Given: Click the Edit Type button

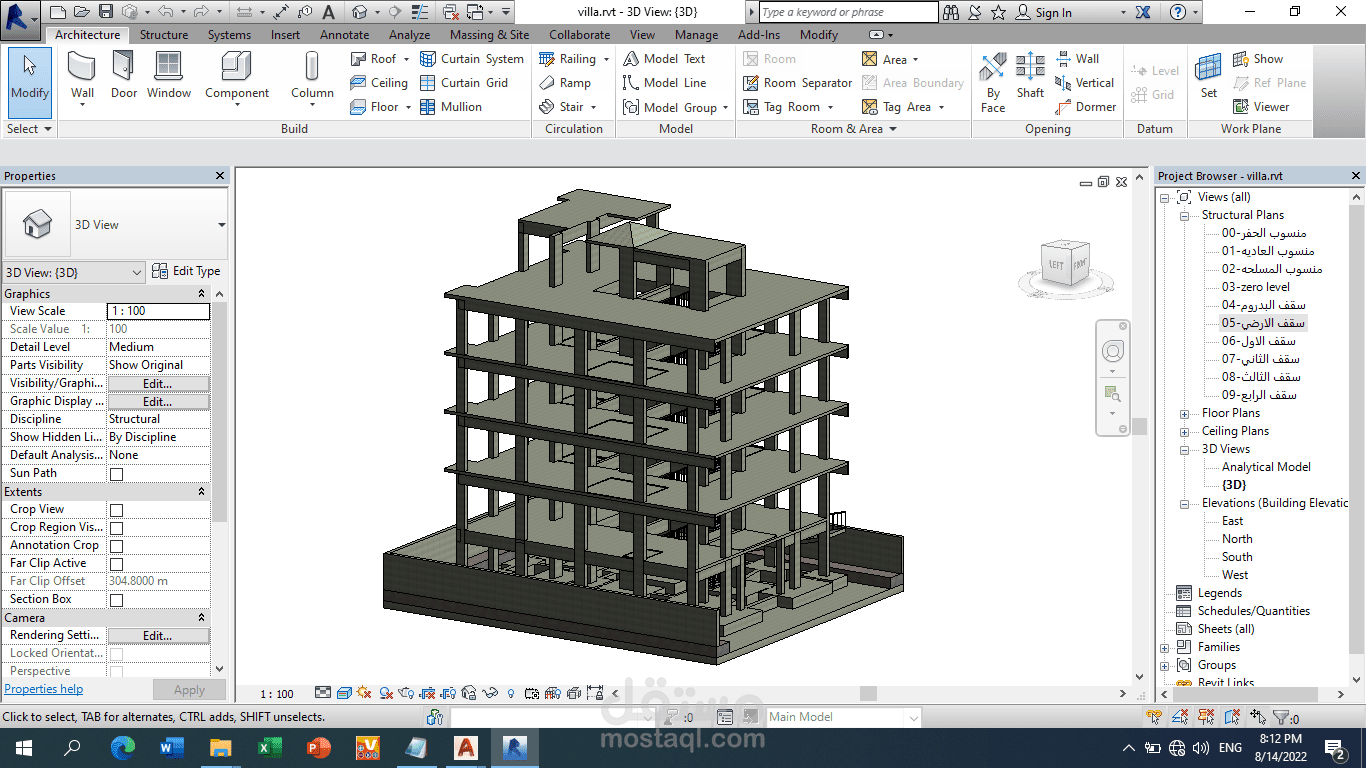Looking at the screenshot, I should coord(186,271).
